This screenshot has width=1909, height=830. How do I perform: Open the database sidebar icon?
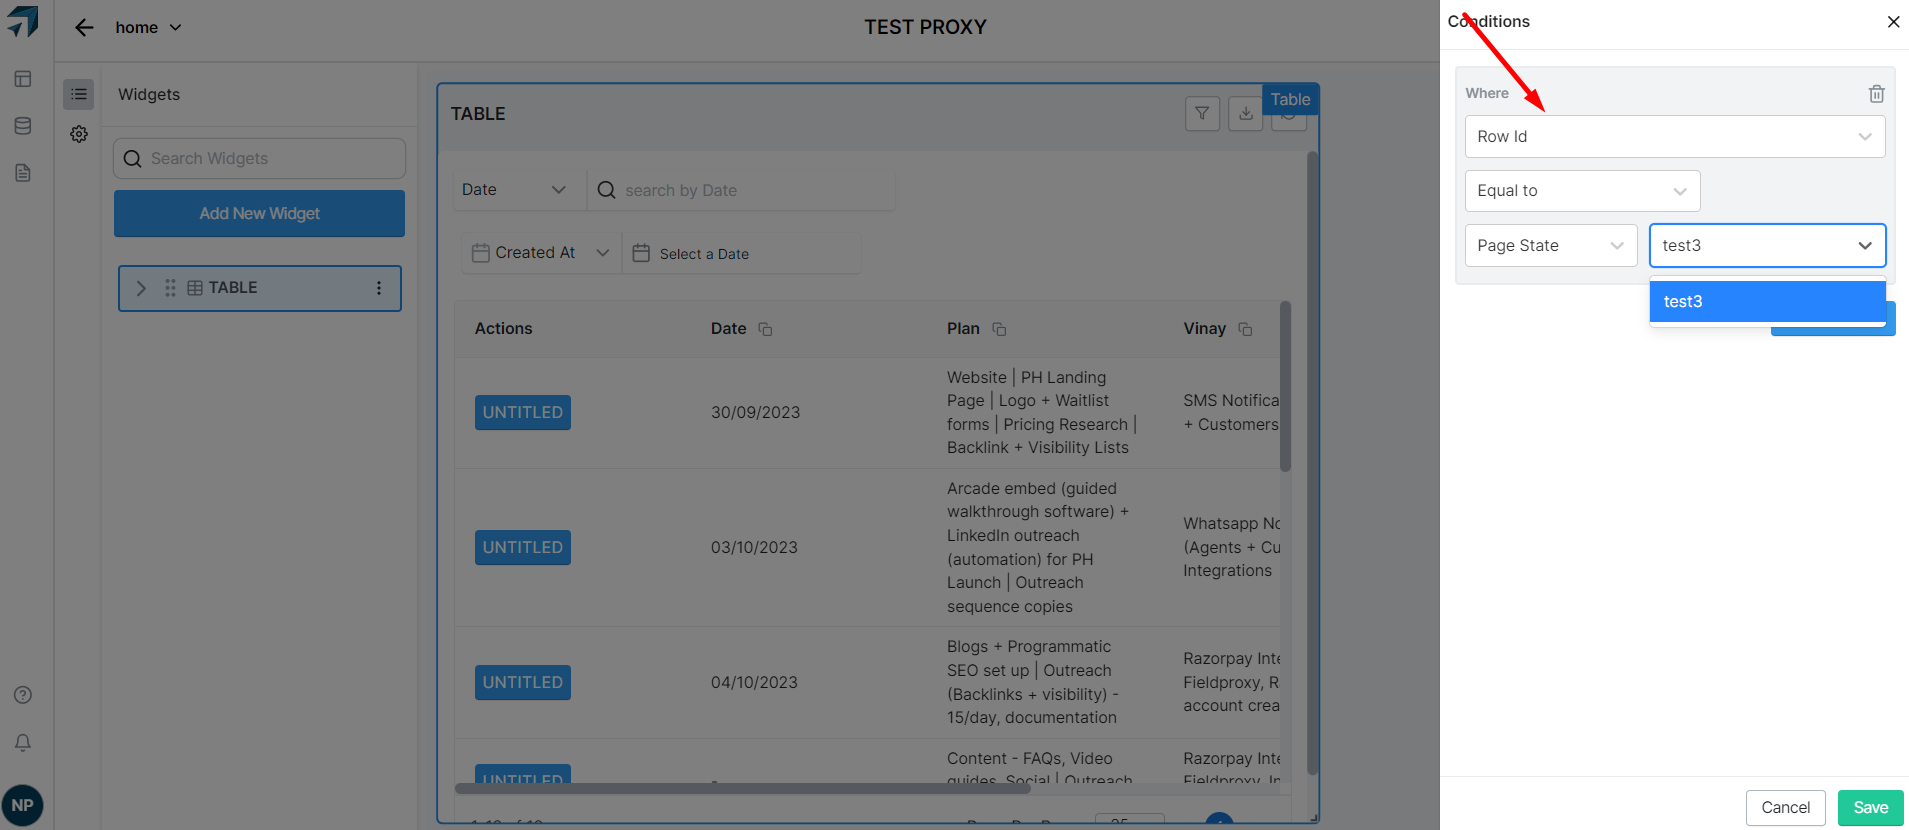click(23, 126)
